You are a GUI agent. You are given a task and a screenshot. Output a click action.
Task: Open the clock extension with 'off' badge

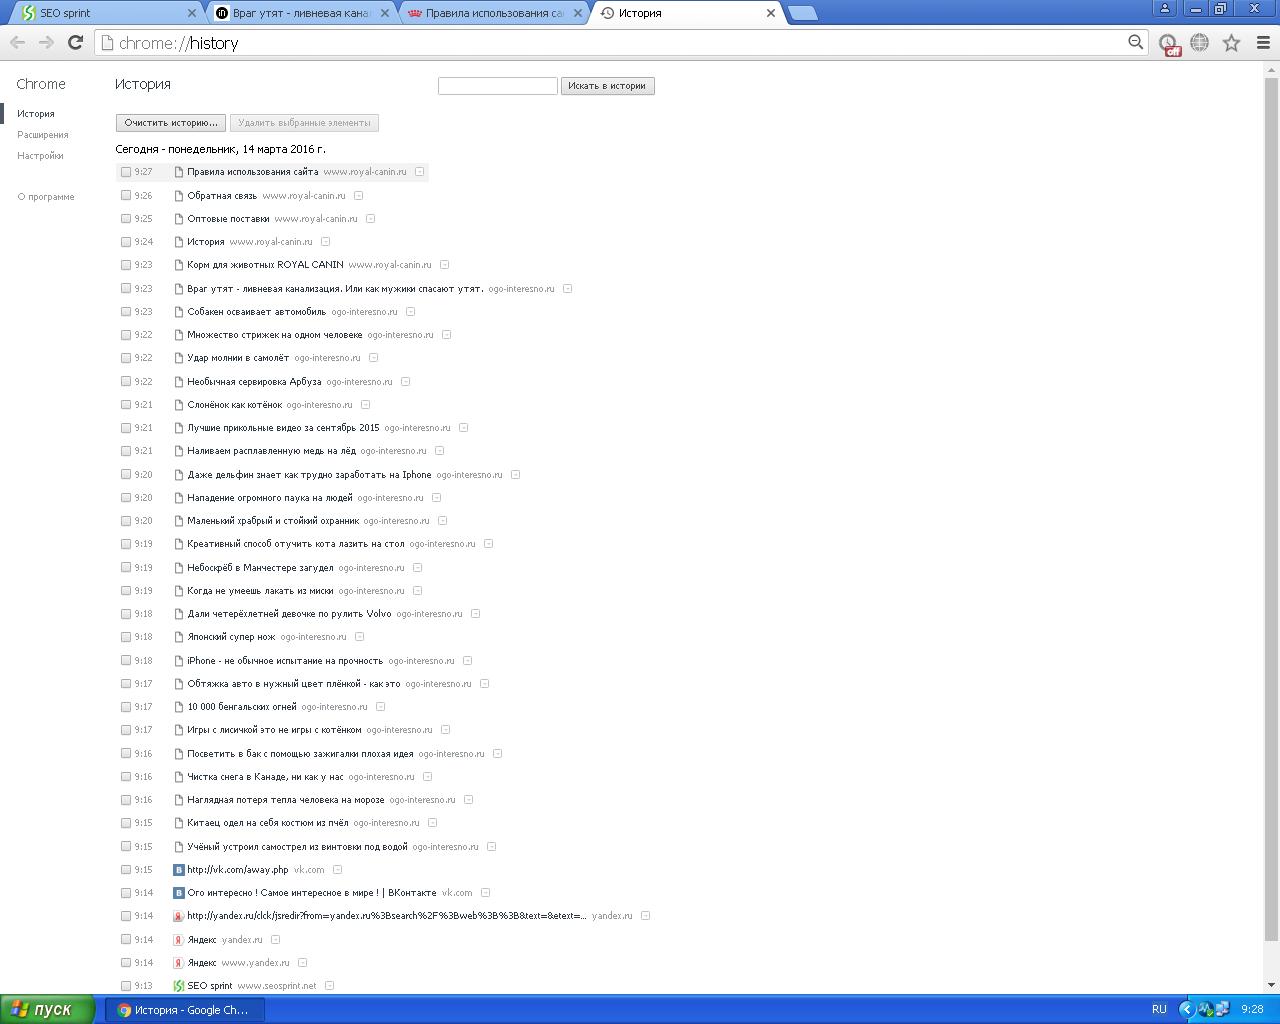tap(1168, 43)
